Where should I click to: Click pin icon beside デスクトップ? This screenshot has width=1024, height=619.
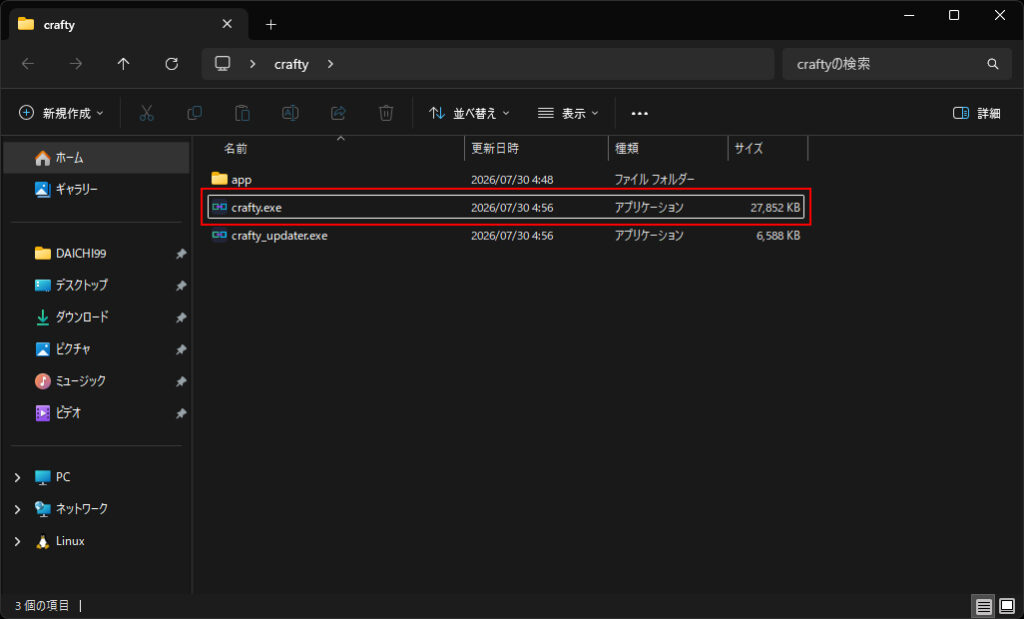click(181, 285)
